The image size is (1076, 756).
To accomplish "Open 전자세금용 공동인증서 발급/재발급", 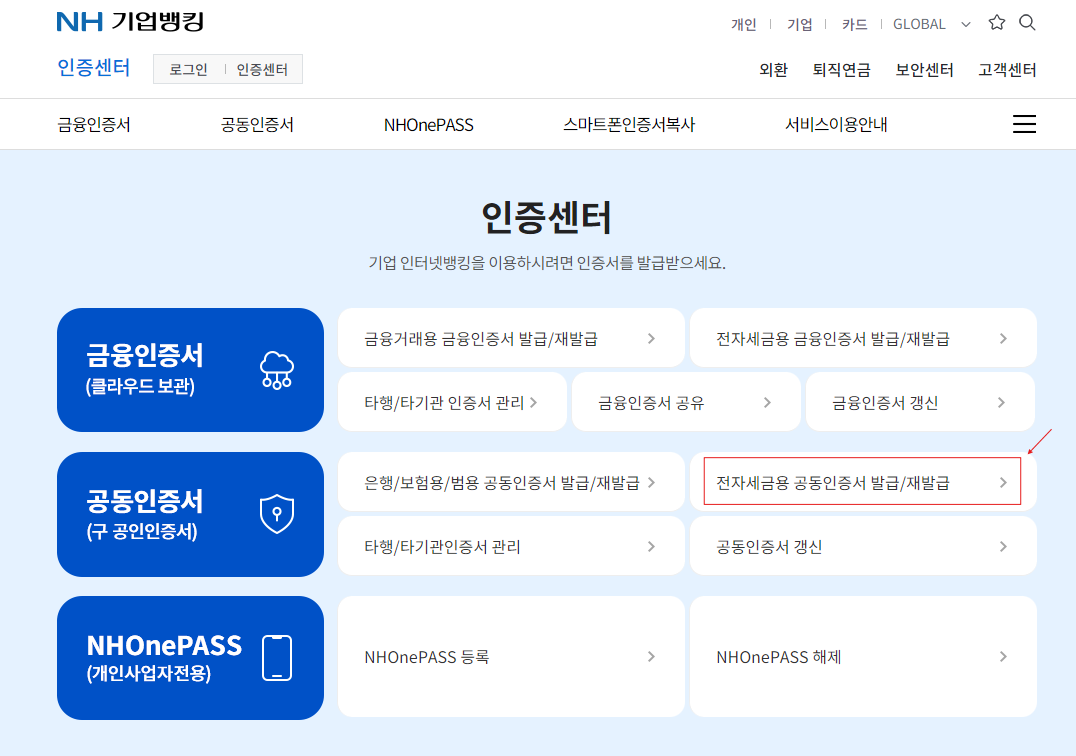I will (x=863, y=482).
